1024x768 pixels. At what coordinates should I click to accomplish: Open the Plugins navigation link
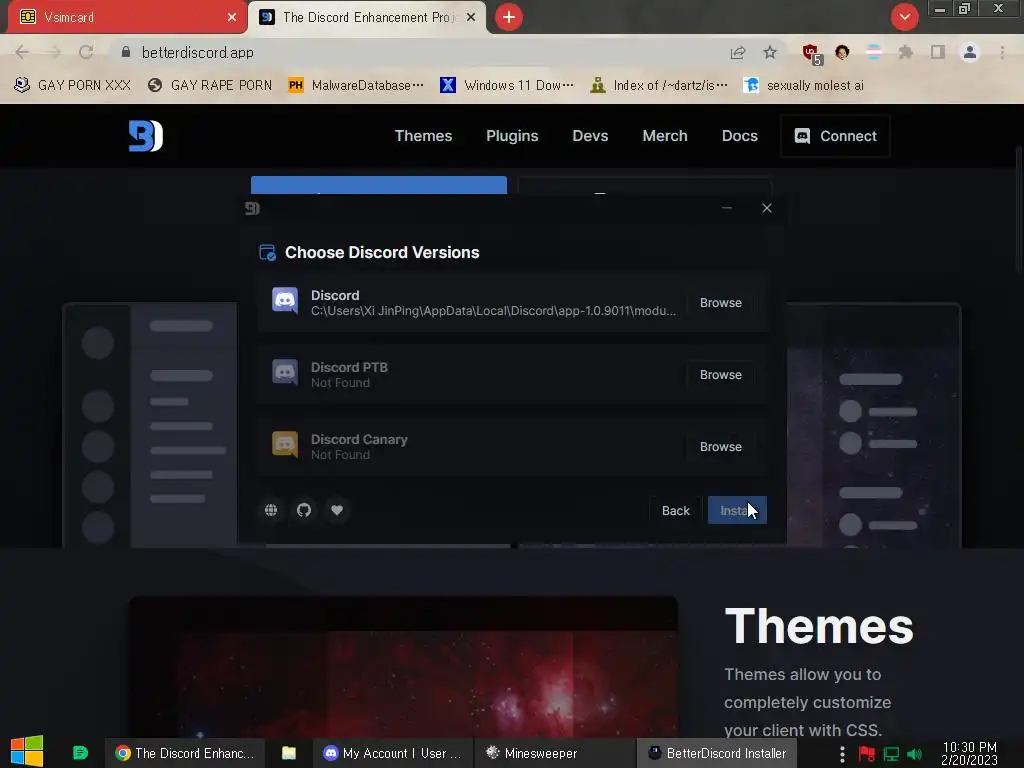[512, 136]
